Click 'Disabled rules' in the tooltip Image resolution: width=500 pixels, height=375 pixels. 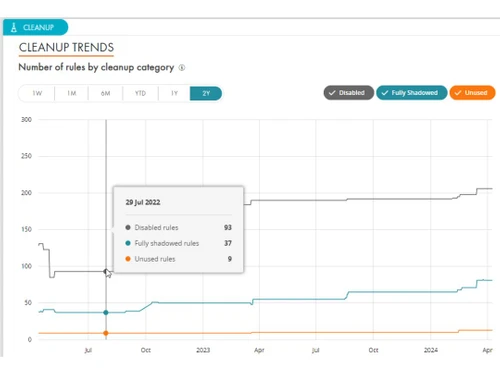coord(156,228)
